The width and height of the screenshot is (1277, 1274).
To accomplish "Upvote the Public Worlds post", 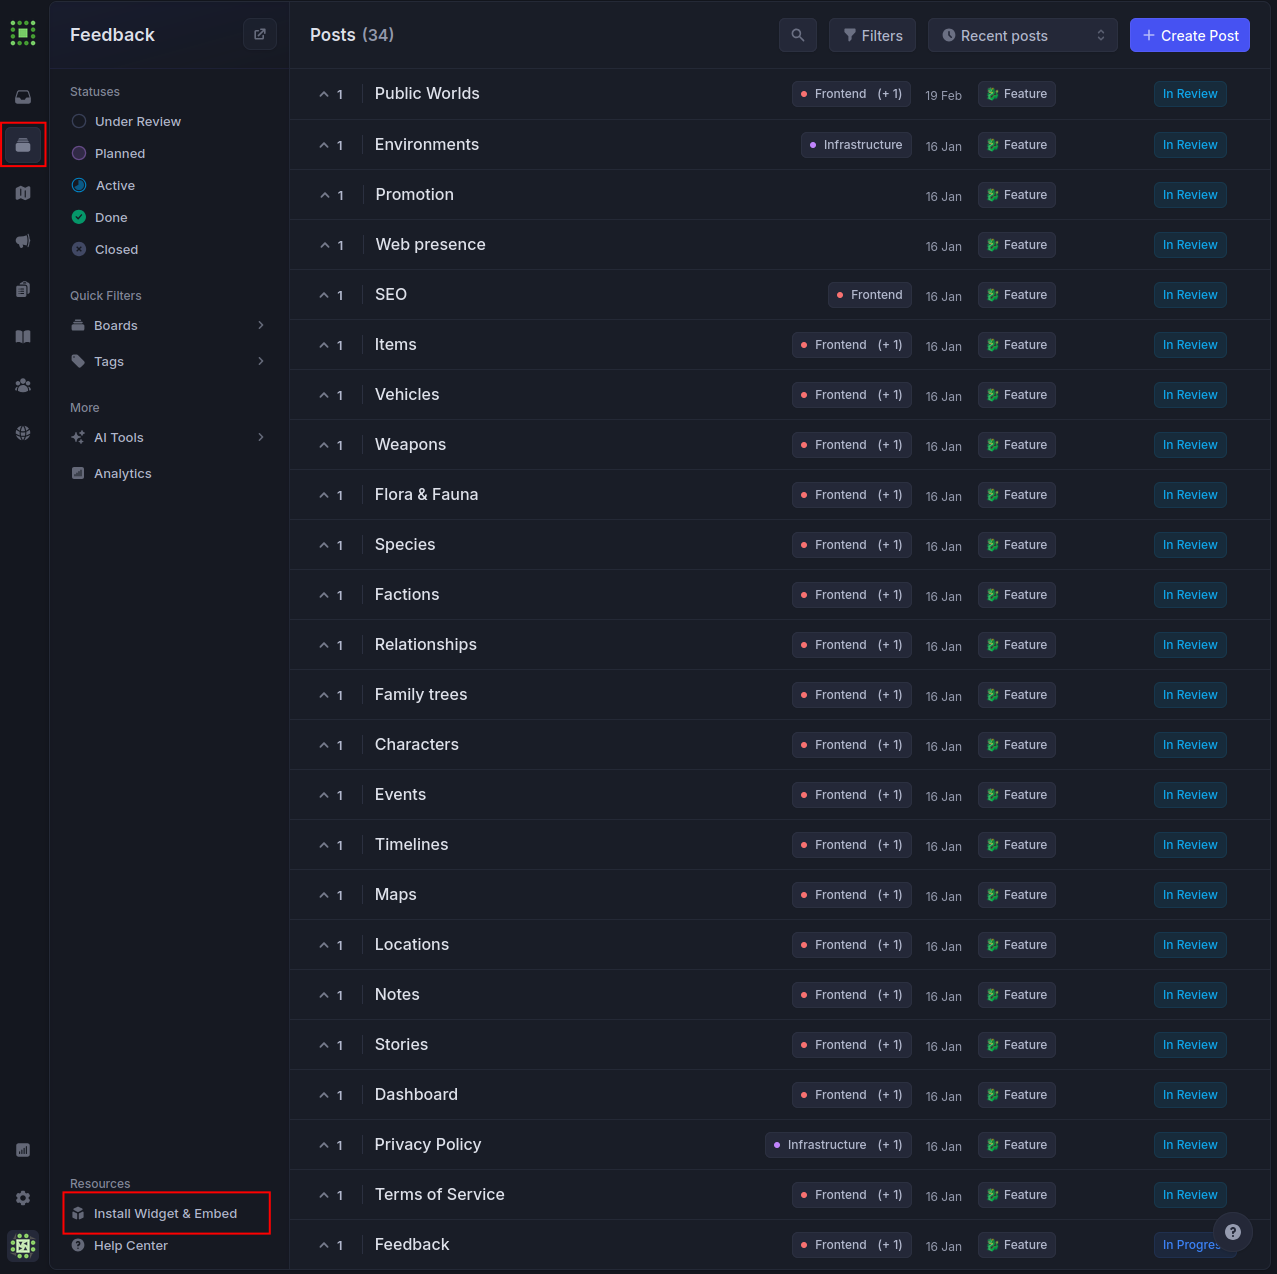I will tap(331, 94).
